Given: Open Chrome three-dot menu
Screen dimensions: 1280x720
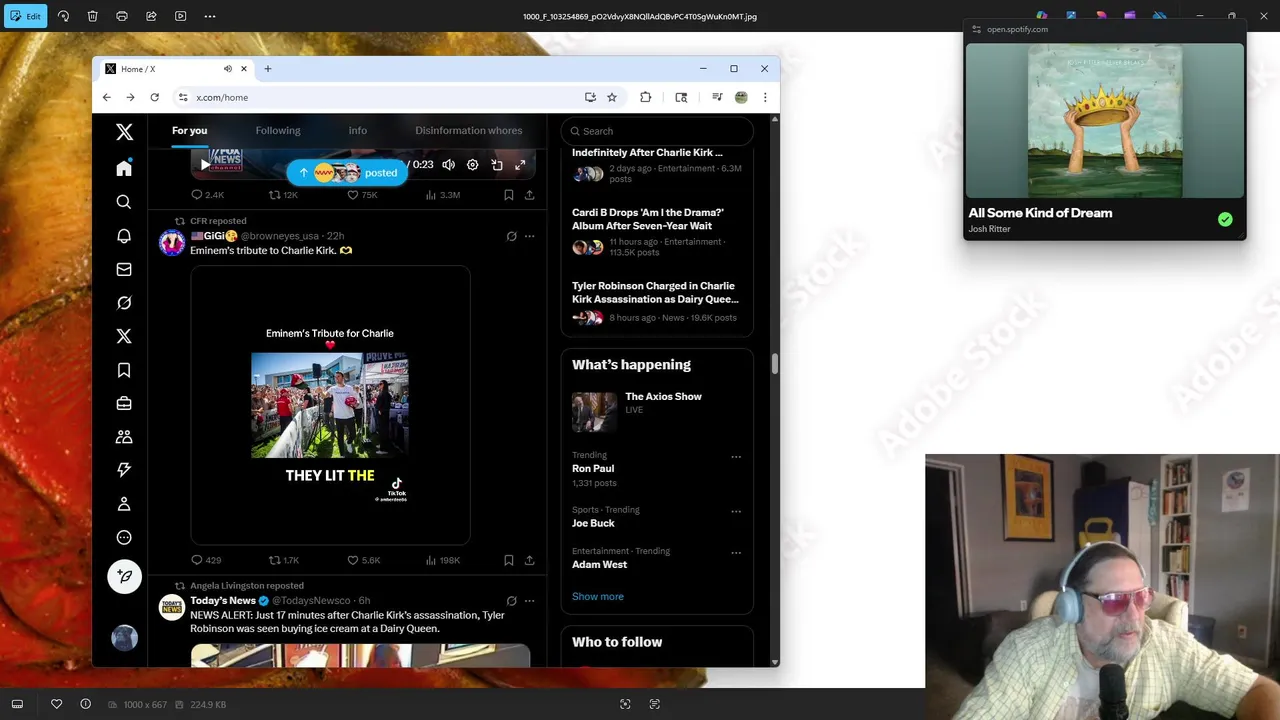Looking at the screenshot, I should coord(765,97).
